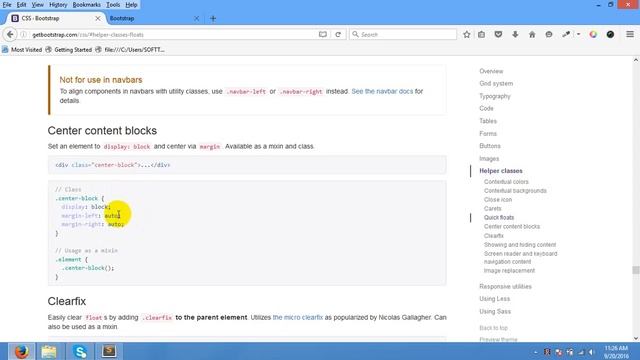Jump to Tables in the sidebar

(x=488, y=121)
